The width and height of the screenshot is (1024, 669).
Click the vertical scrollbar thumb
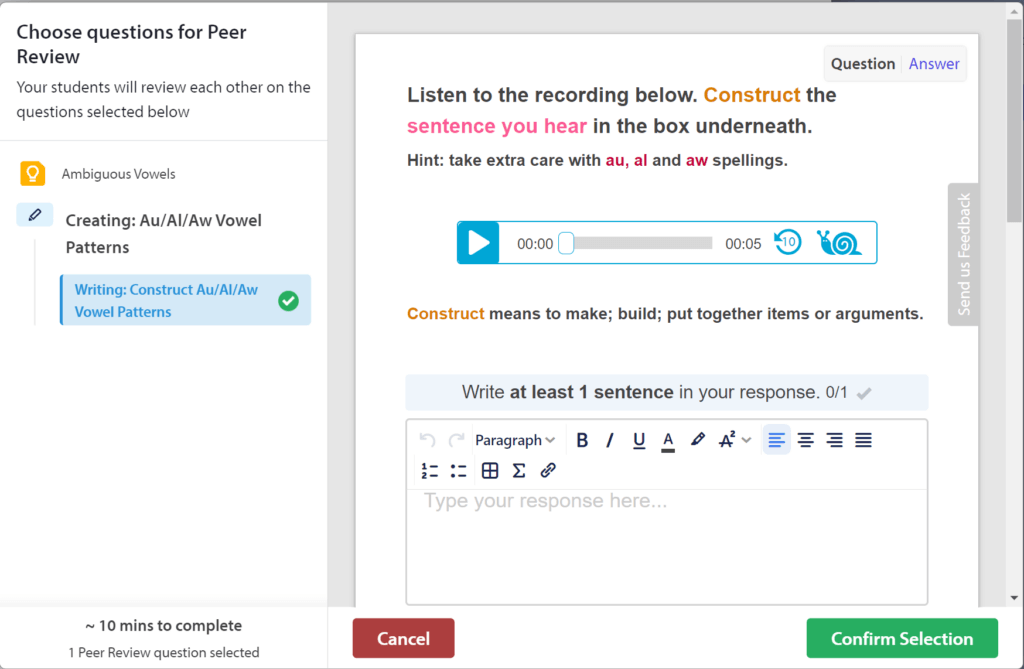coord(1014,121)
